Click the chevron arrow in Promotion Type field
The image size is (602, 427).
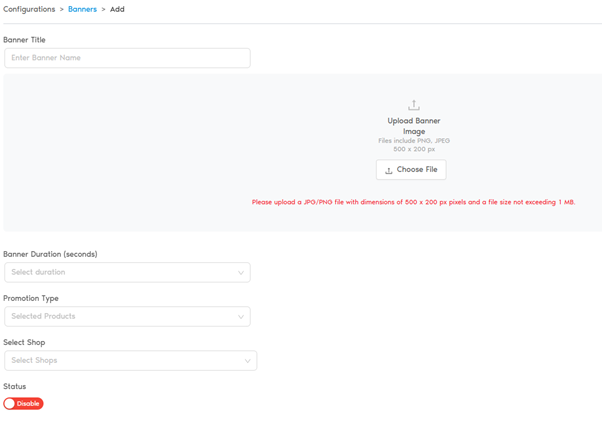point(240,317)
